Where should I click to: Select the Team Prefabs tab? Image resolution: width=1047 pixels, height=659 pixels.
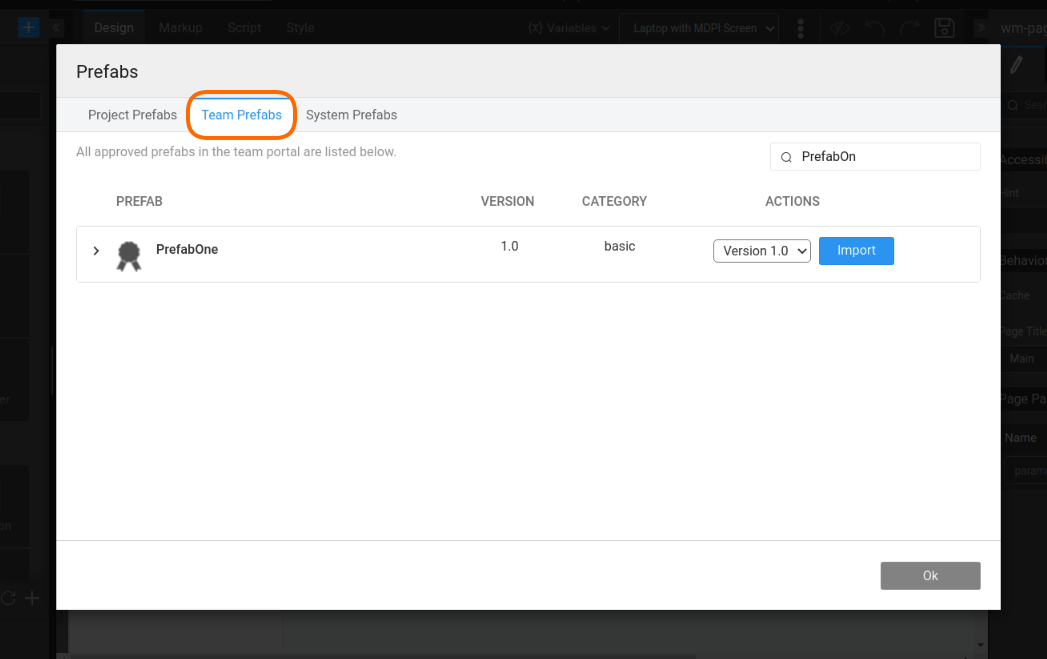click(x=241, y=115)
